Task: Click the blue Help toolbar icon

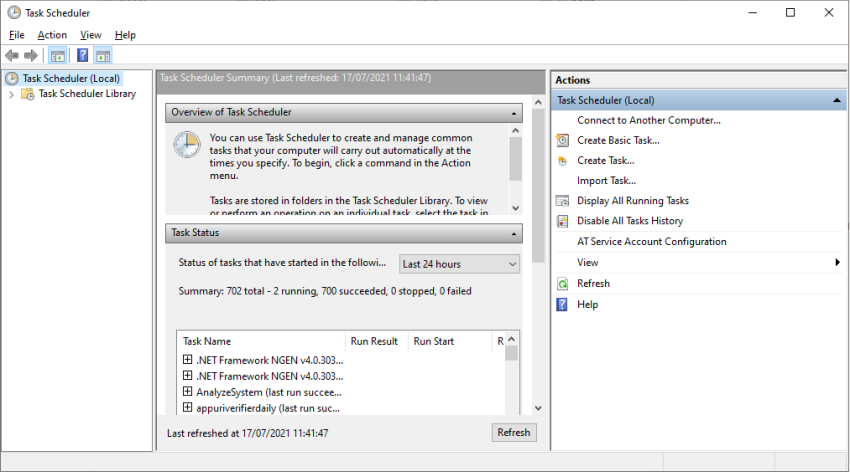Action: pyautogui.click(x=82, y=55)
